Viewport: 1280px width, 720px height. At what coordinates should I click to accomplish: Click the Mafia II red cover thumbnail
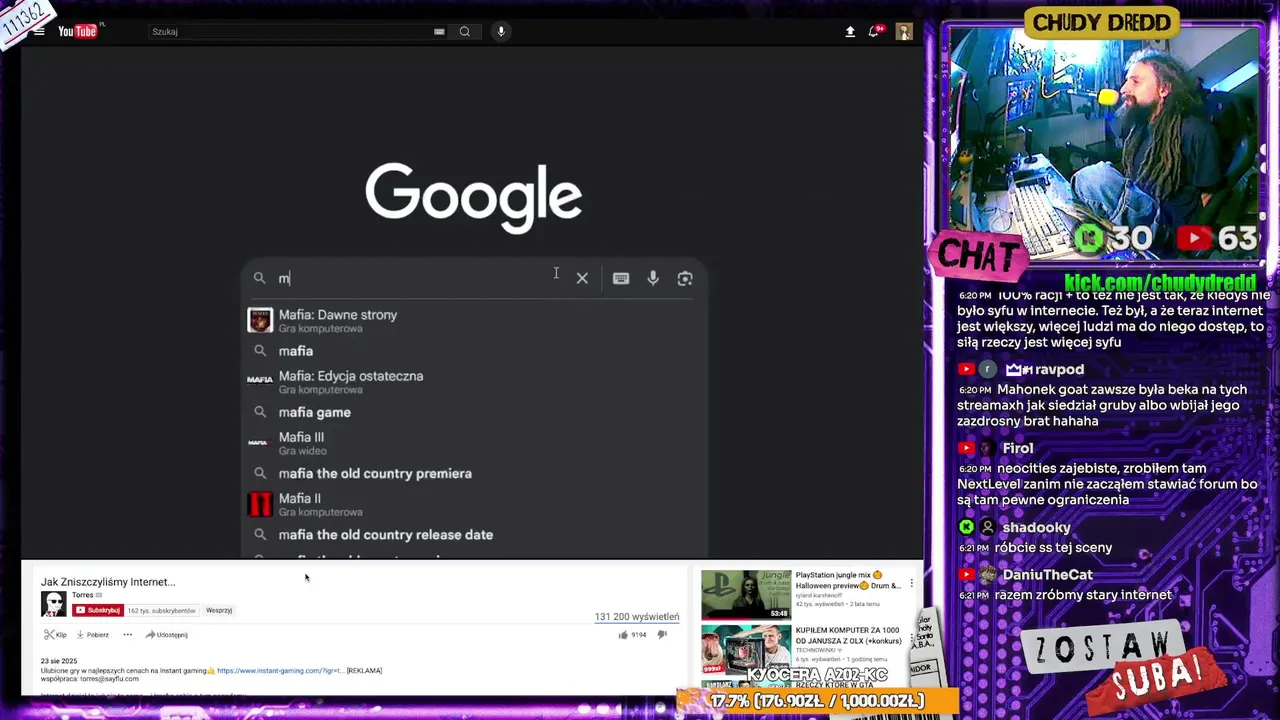tap(260, 504)
